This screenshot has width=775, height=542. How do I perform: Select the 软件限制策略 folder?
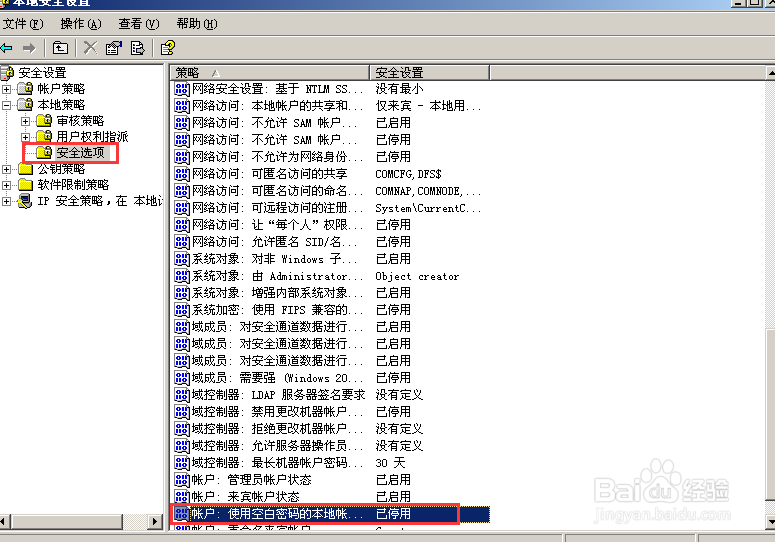73,185
